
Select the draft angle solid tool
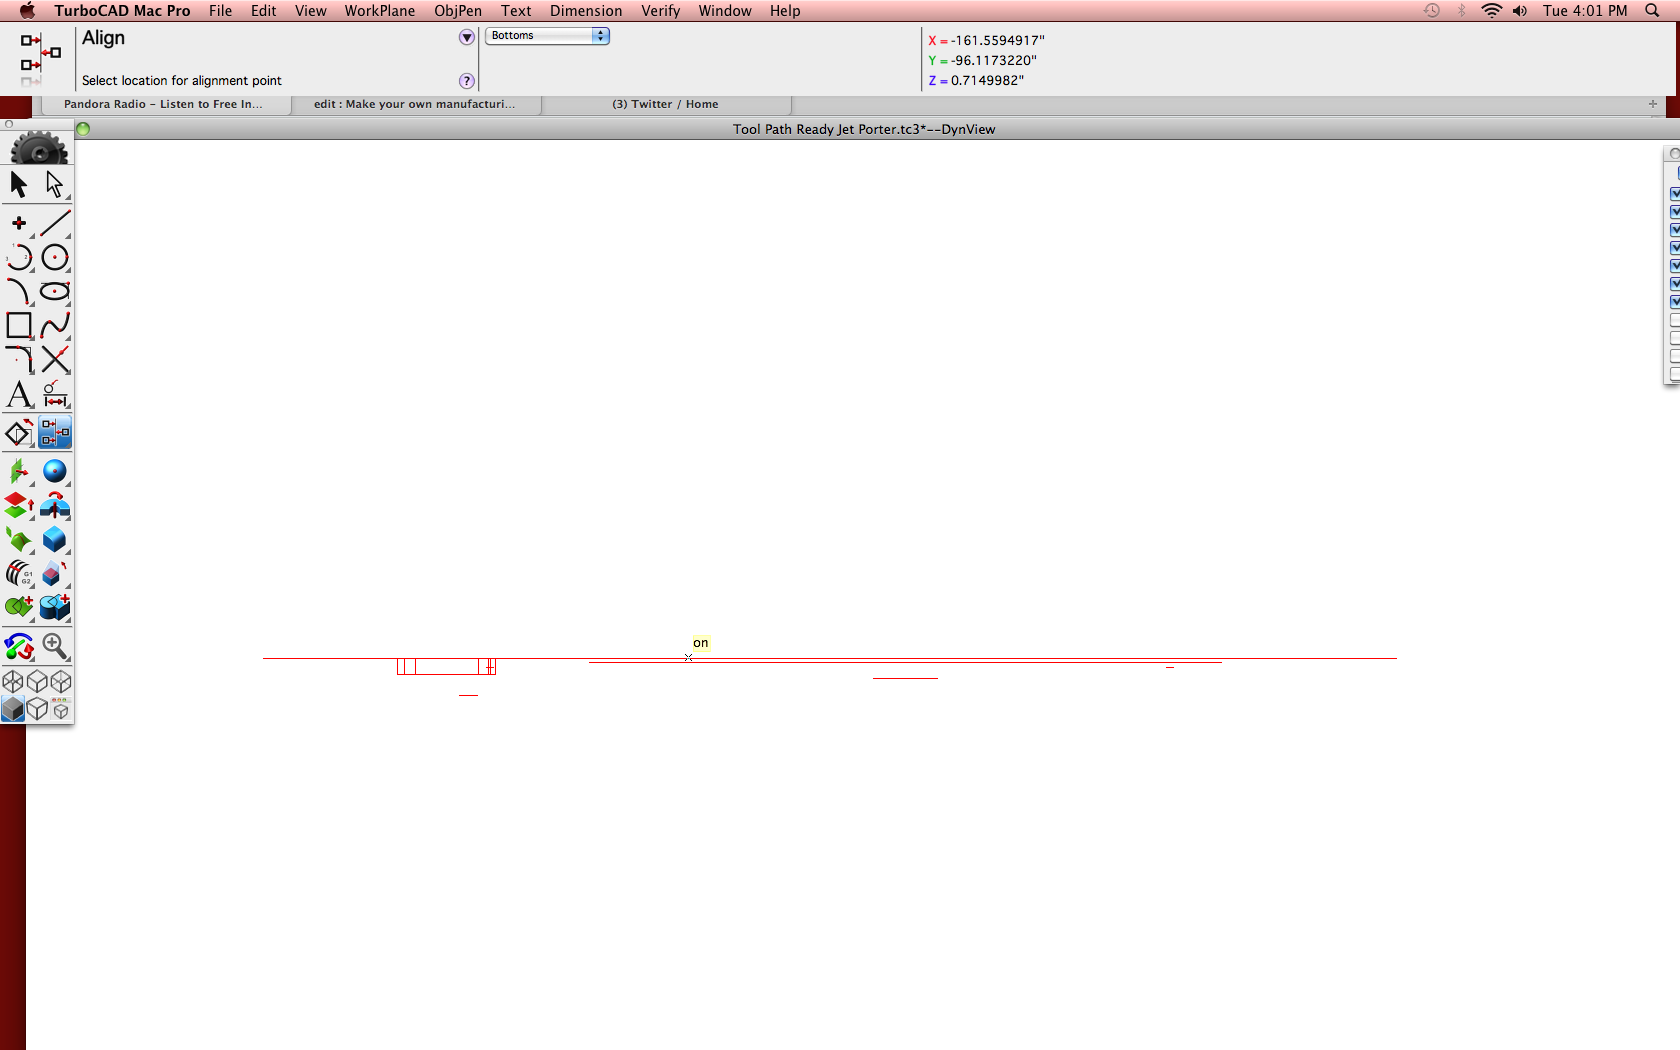55,573
